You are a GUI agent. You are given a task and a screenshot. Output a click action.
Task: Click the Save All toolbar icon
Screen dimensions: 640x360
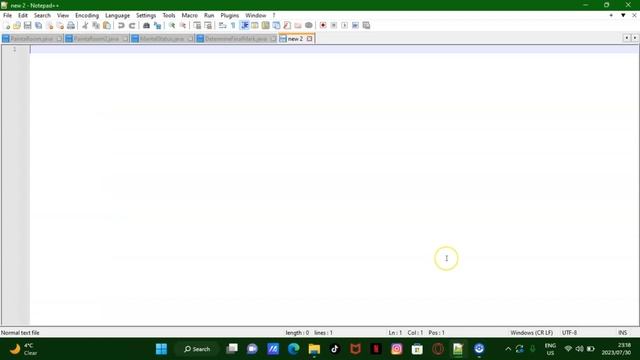(x=38, y=25)
